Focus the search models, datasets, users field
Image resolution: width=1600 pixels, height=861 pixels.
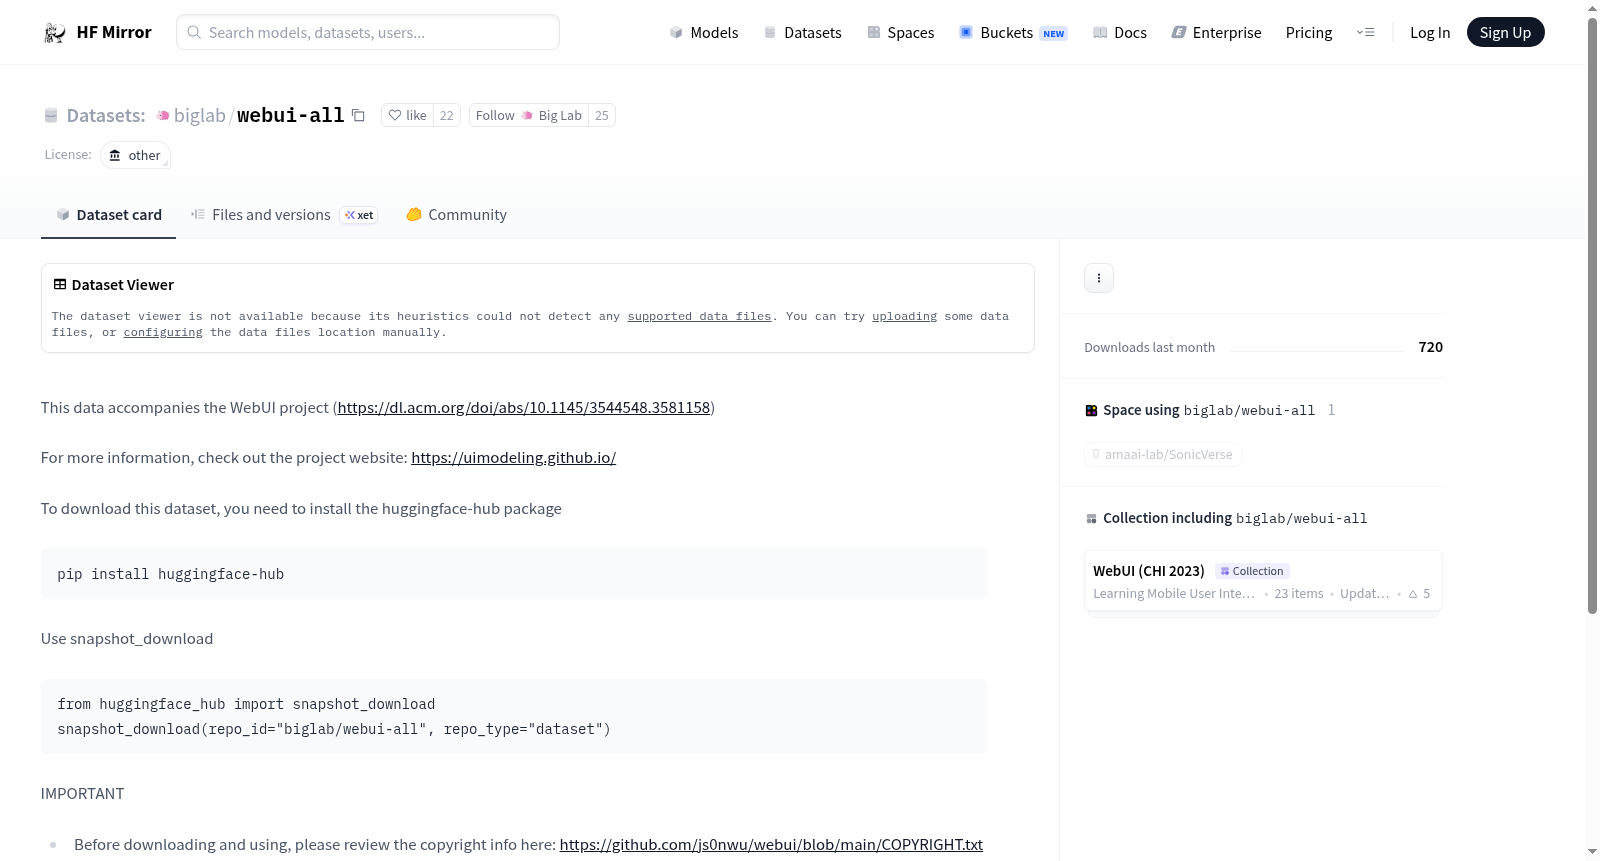click(368, 32)
